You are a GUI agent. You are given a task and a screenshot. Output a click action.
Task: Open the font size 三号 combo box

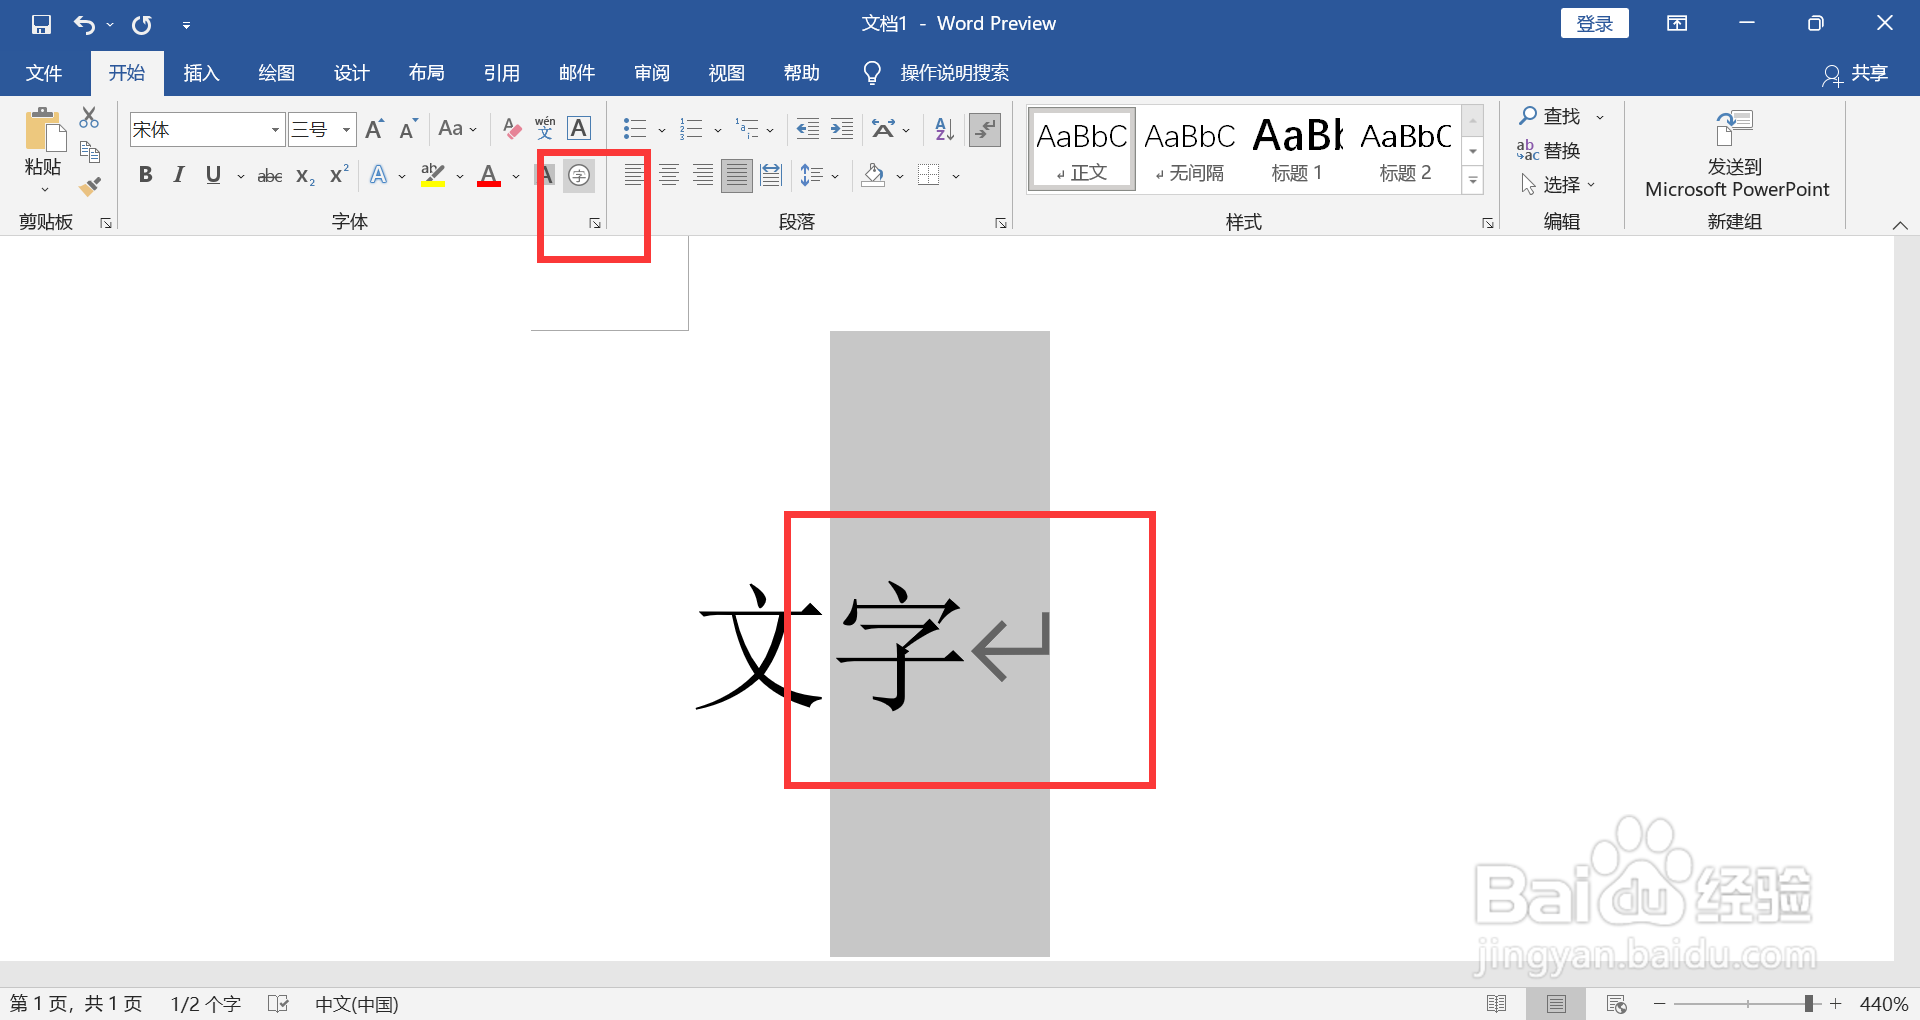coord(322,129)
